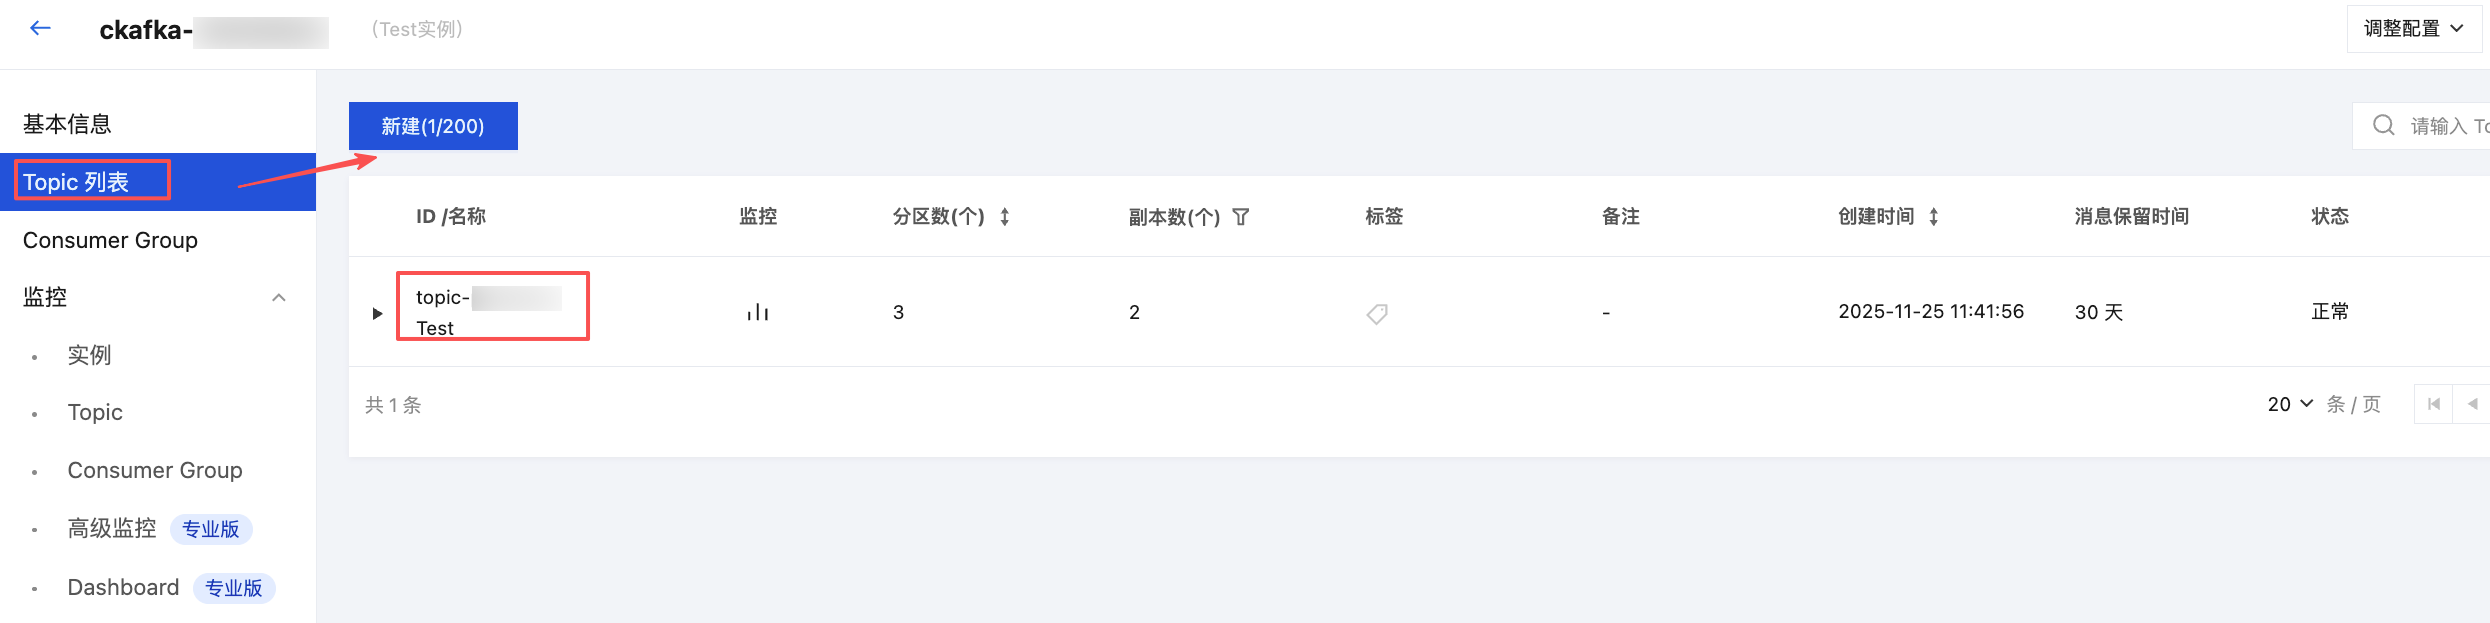Open the Test topic link
The width and height of the screenshot is (2490, 623).
(435, 328)
